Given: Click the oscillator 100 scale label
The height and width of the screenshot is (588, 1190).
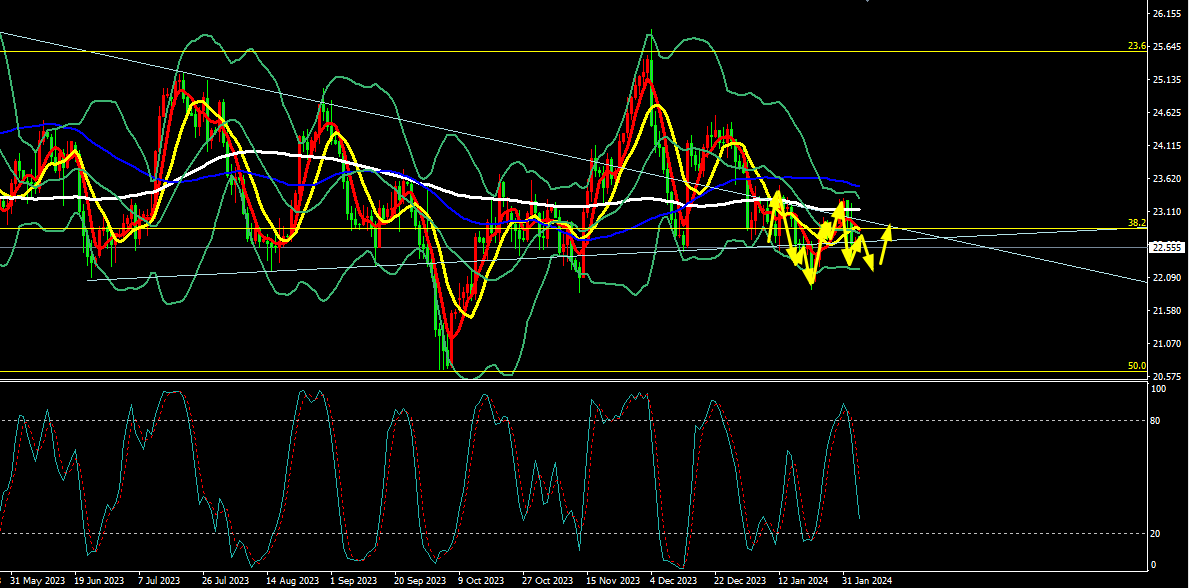Looking at the screenshot, I should point(1157,388).
